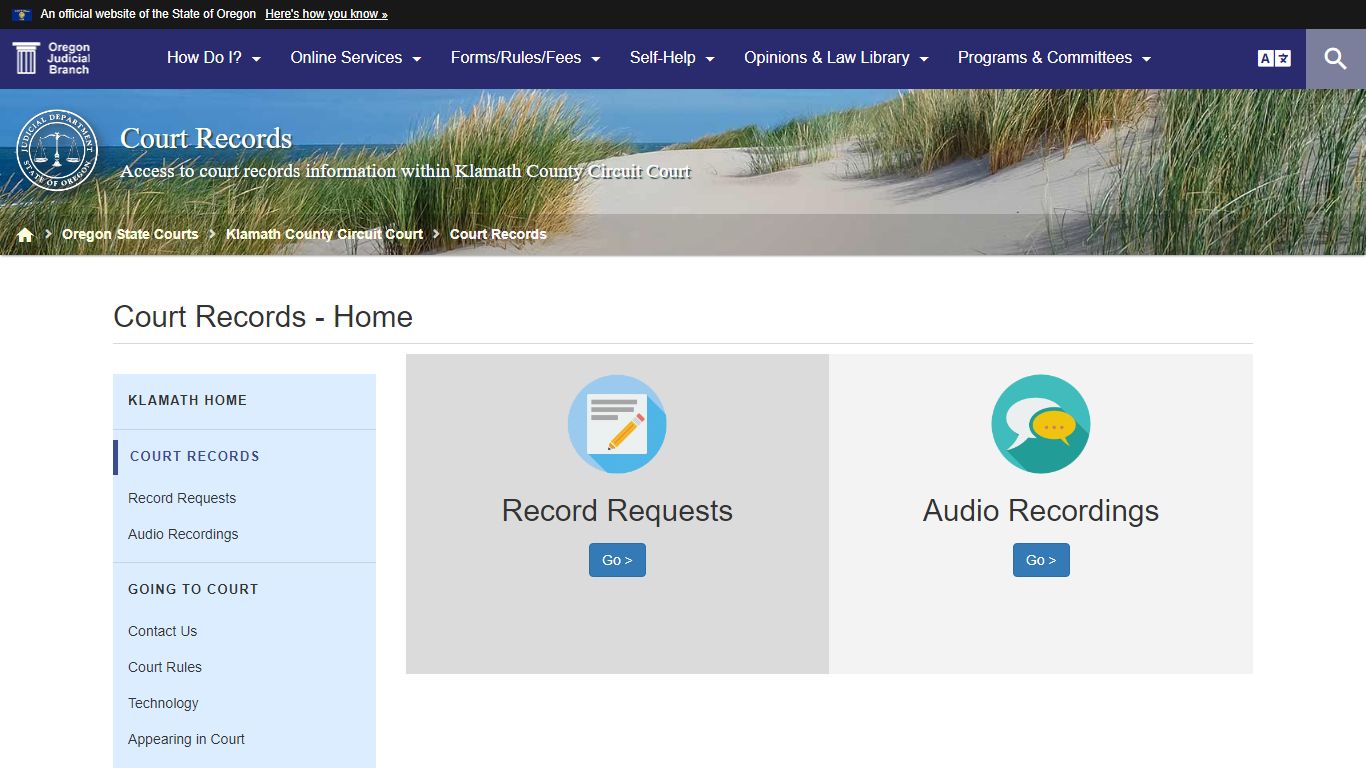The image size is (1366, 768).
Task: Click the Court Records banner title
Action: tap(206, 138)
